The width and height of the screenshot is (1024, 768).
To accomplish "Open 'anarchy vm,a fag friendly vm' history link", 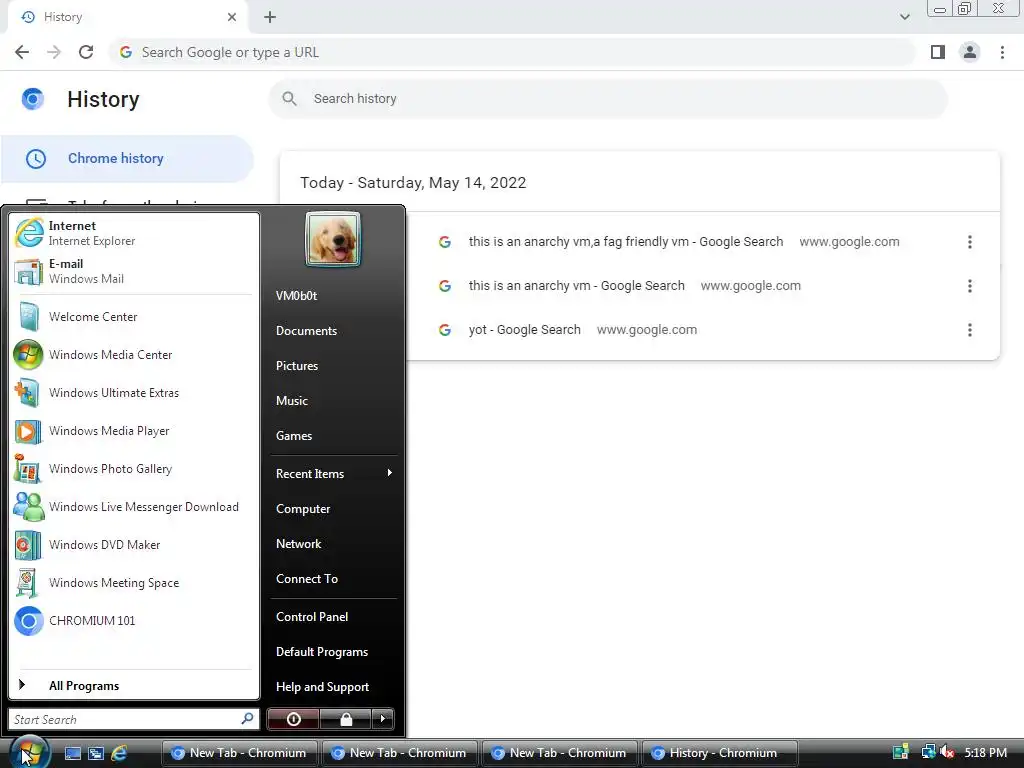I will point(626,242).
